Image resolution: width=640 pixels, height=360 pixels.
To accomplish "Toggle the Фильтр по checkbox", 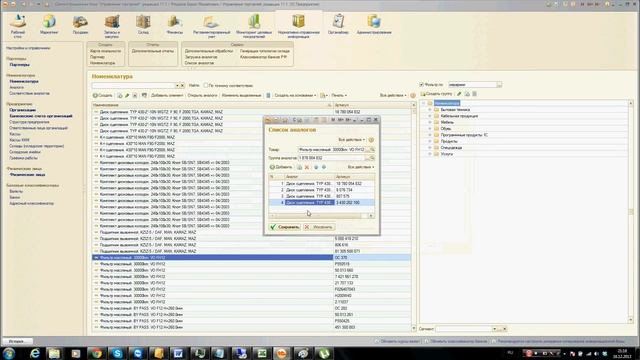I will pos(421,85).
